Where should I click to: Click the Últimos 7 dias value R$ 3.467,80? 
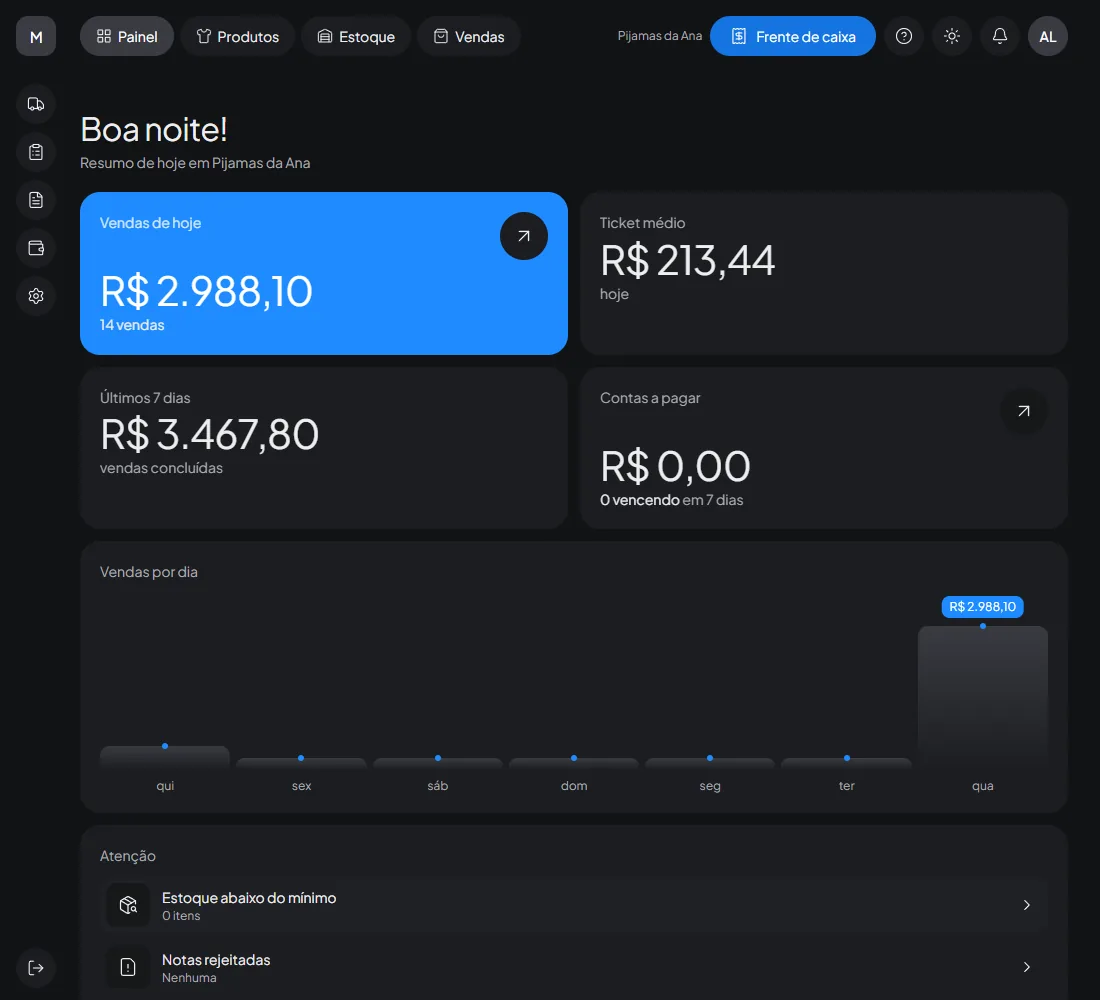209,434
